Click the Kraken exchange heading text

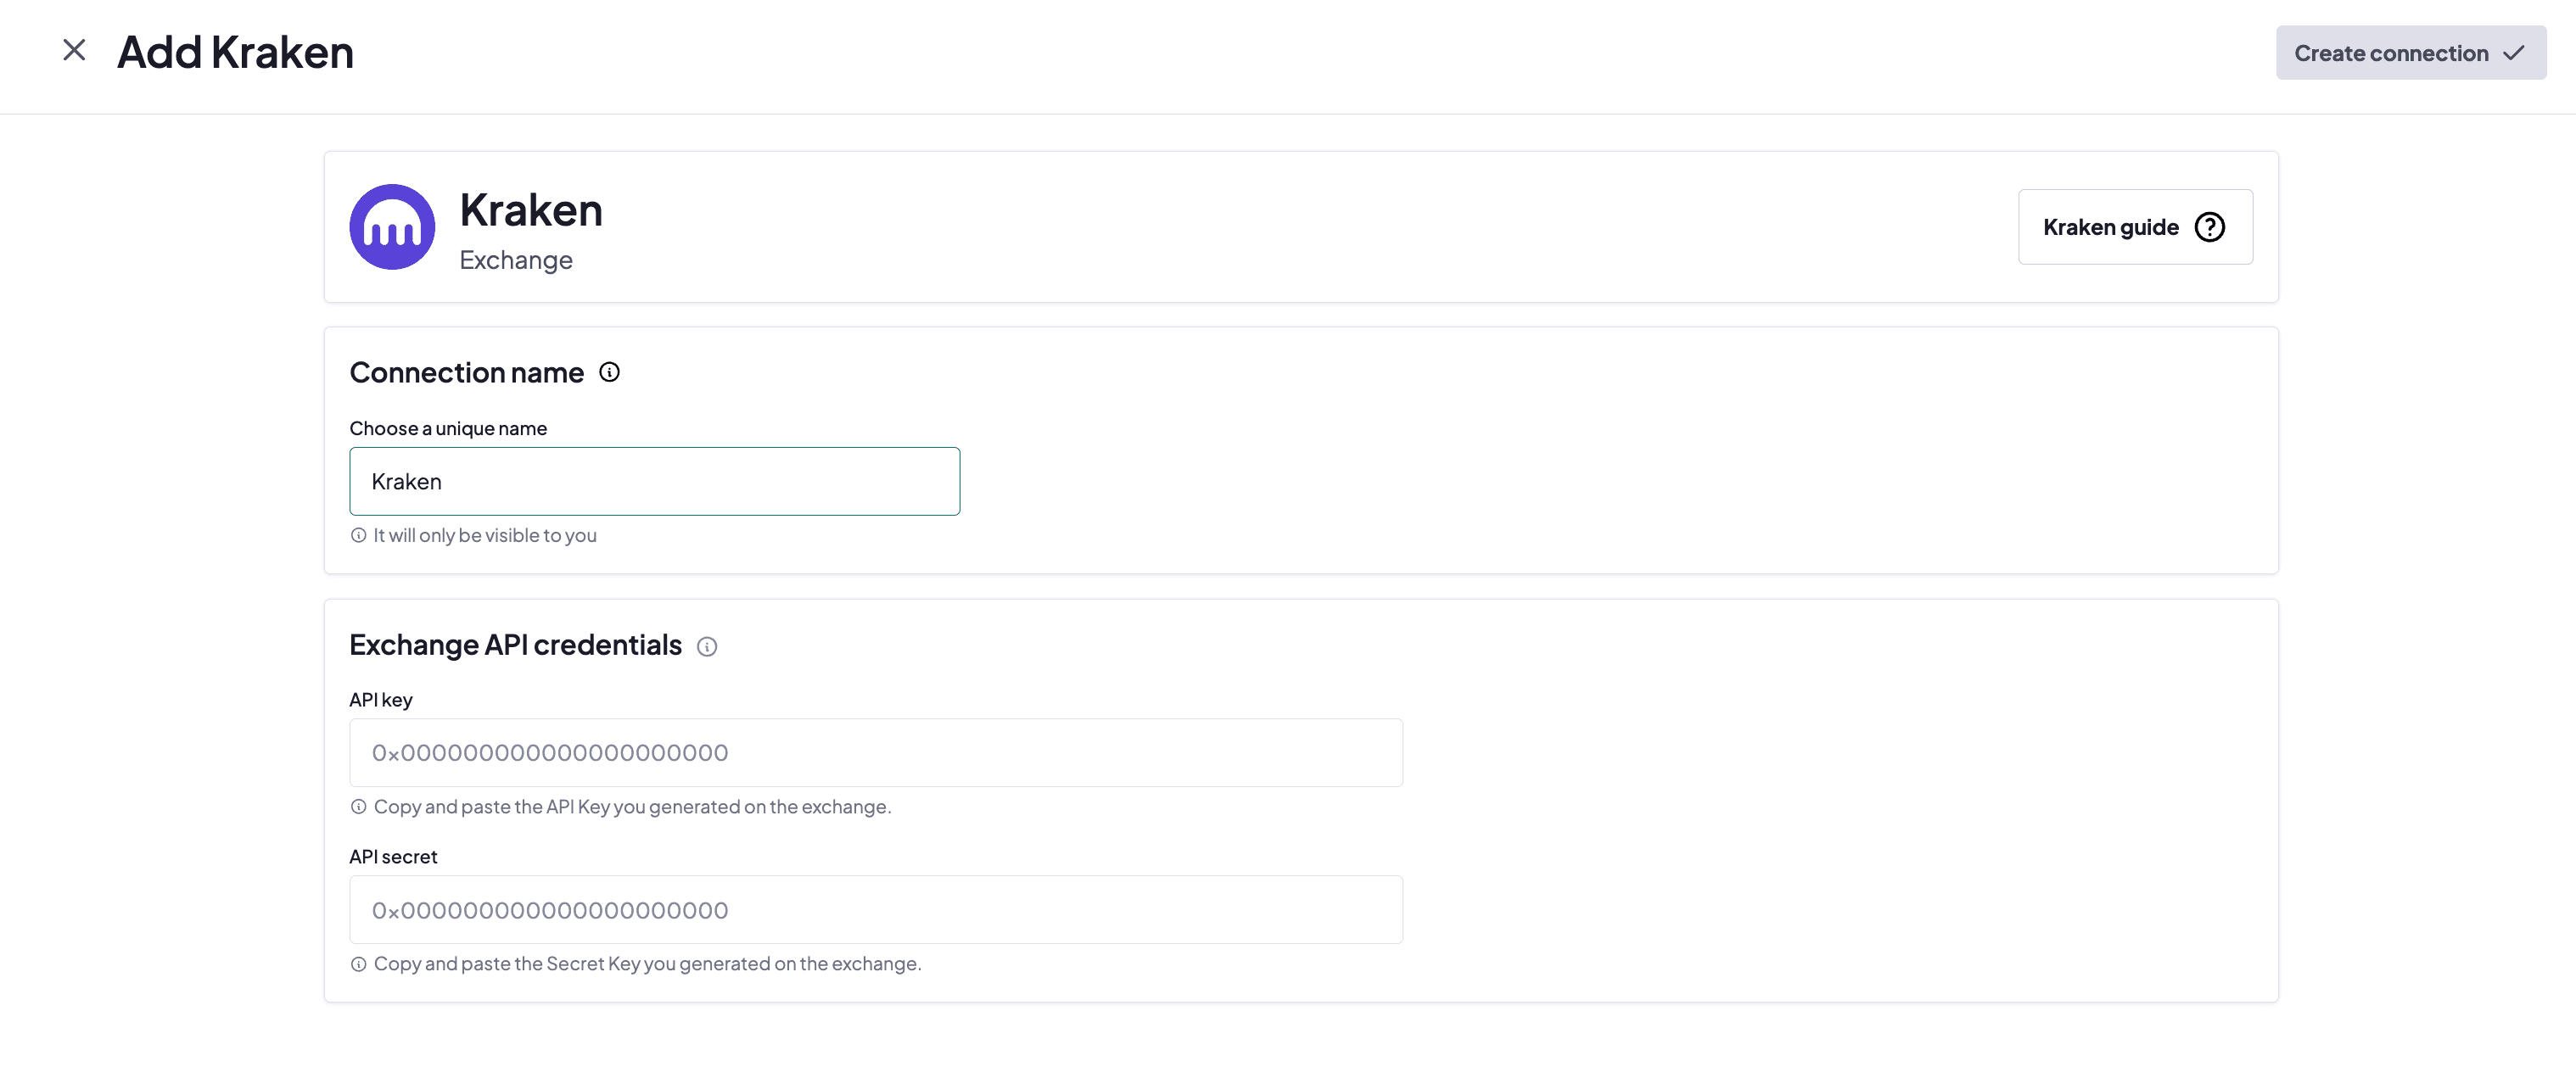point(530,210)
